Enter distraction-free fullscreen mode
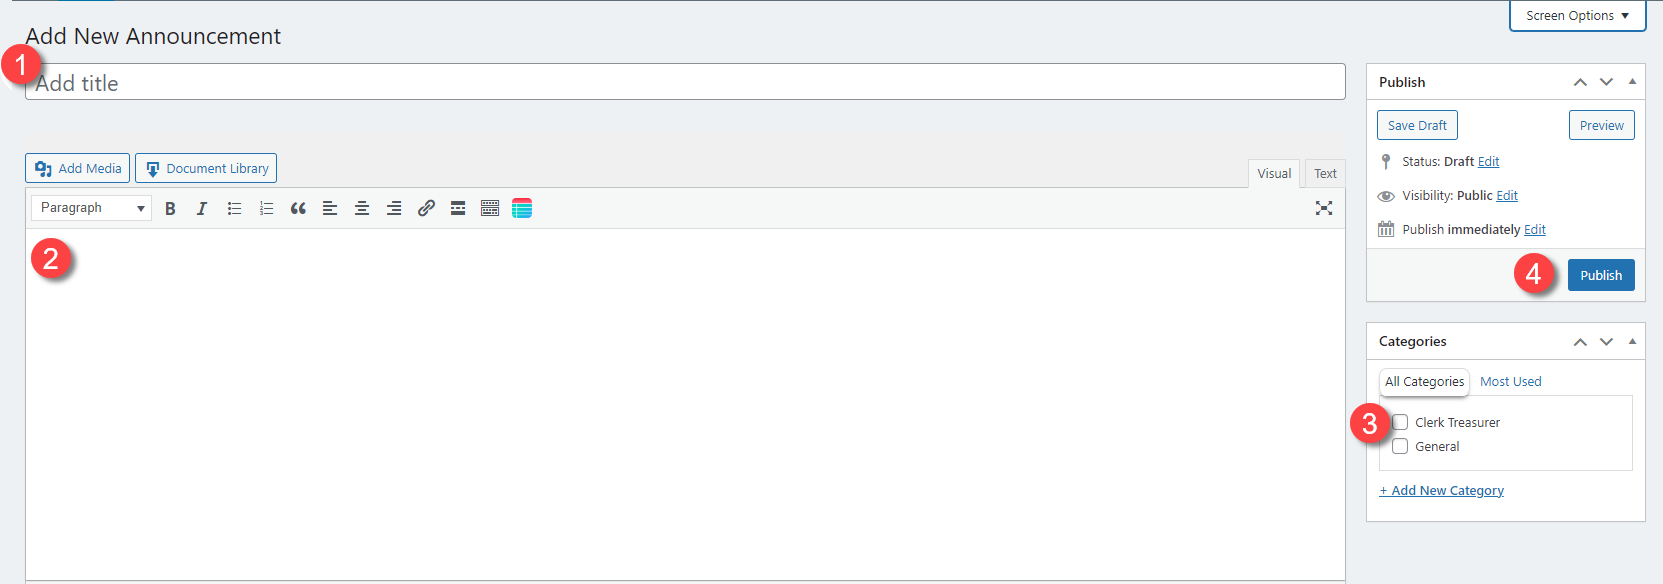 pos(1324,208)
